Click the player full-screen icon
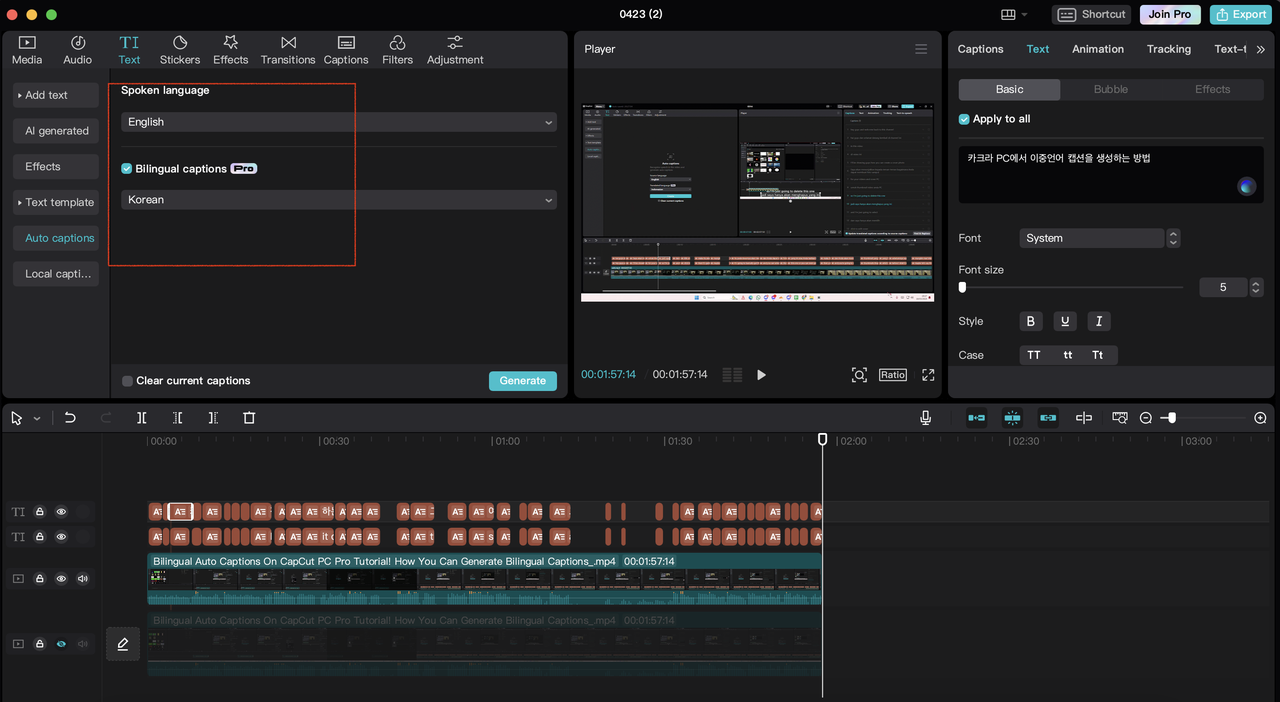Viewport: 1280px width, 702px height. [x=928, y=375]
